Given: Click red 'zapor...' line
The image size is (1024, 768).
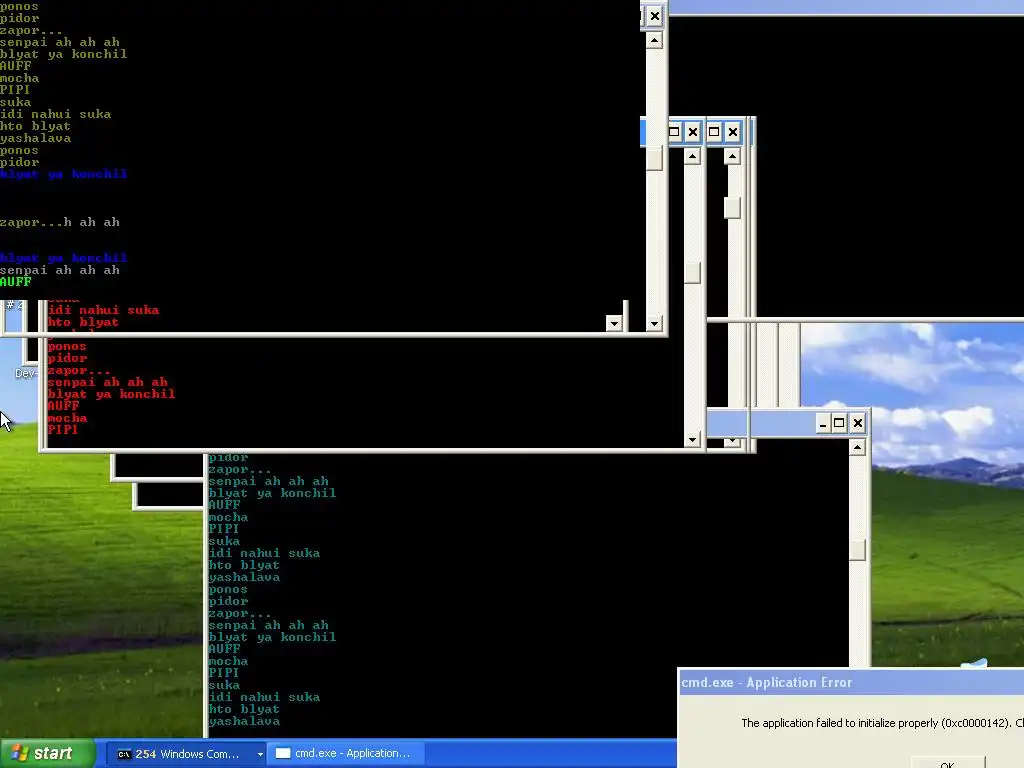Looking at the screenshot, I should 79,370.
